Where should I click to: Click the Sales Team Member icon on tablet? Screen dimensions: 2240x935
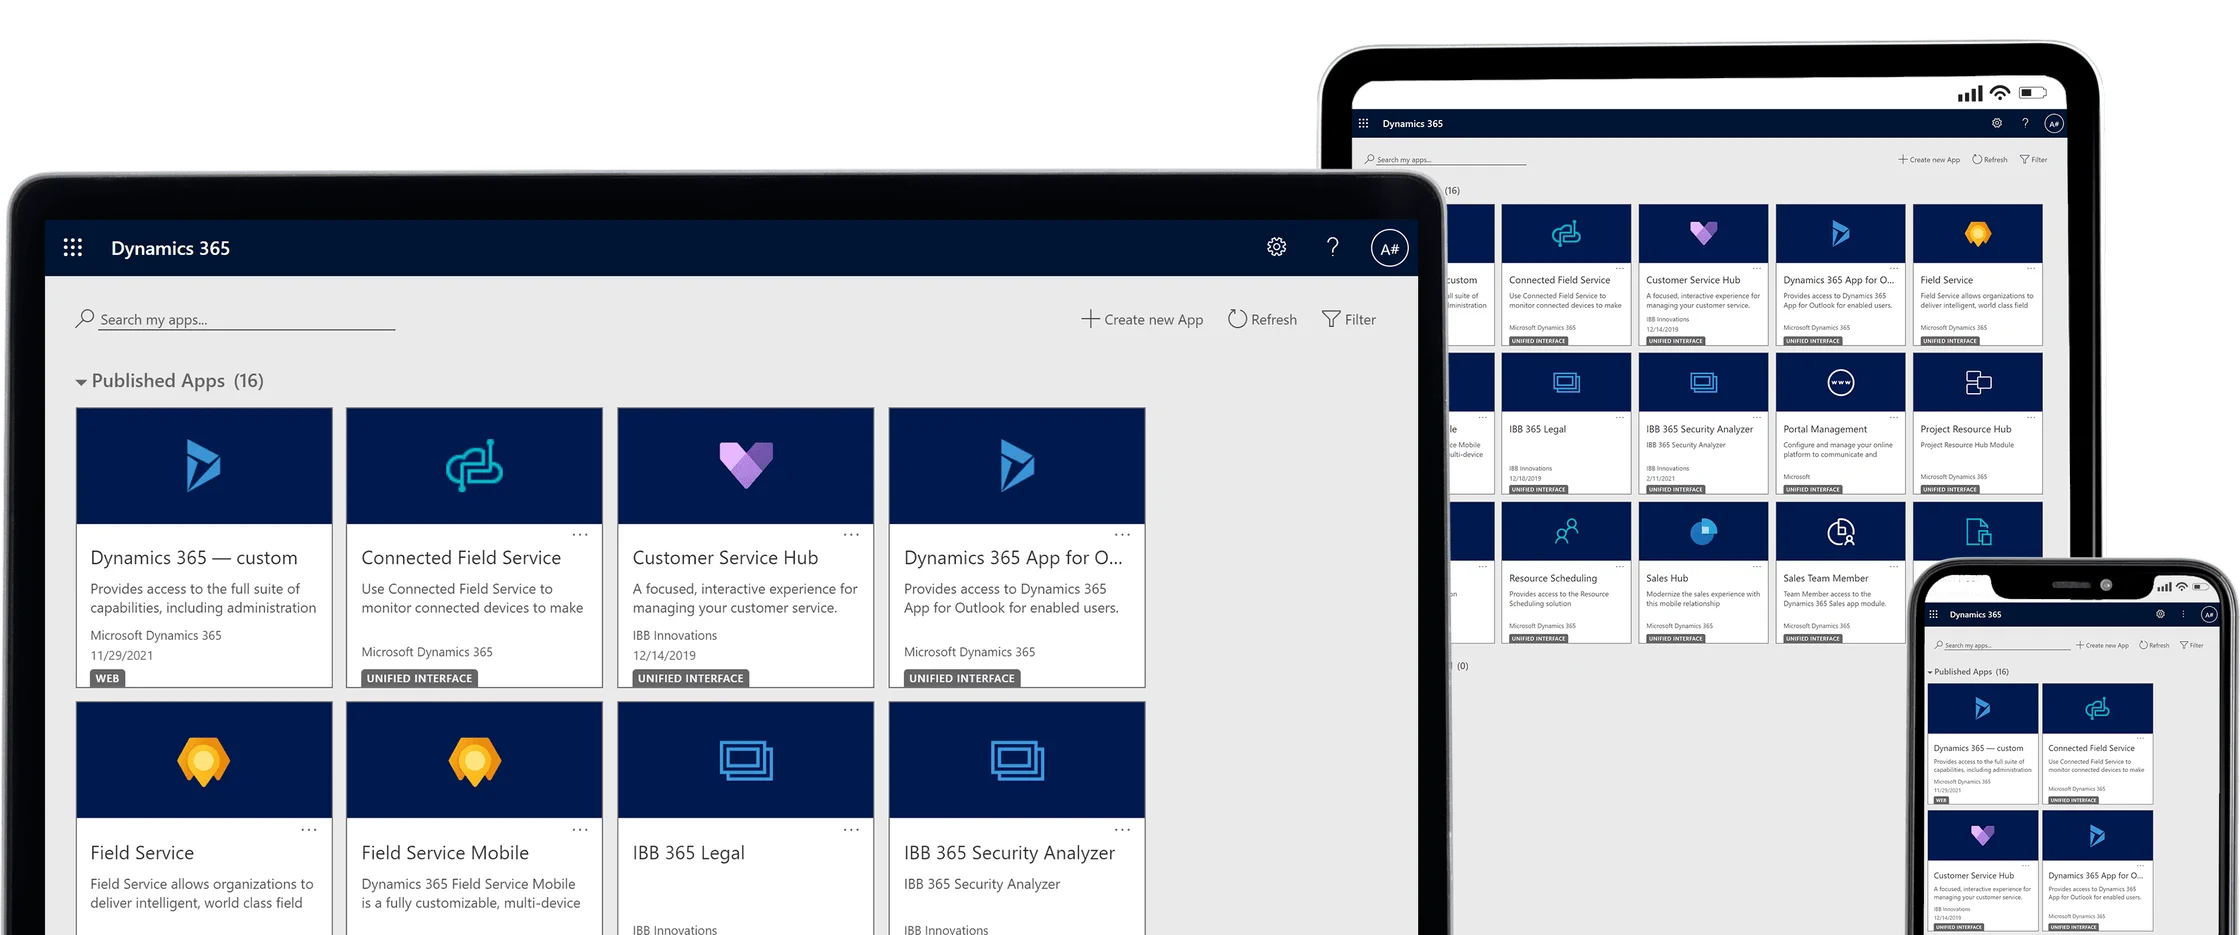[1841, 532]
